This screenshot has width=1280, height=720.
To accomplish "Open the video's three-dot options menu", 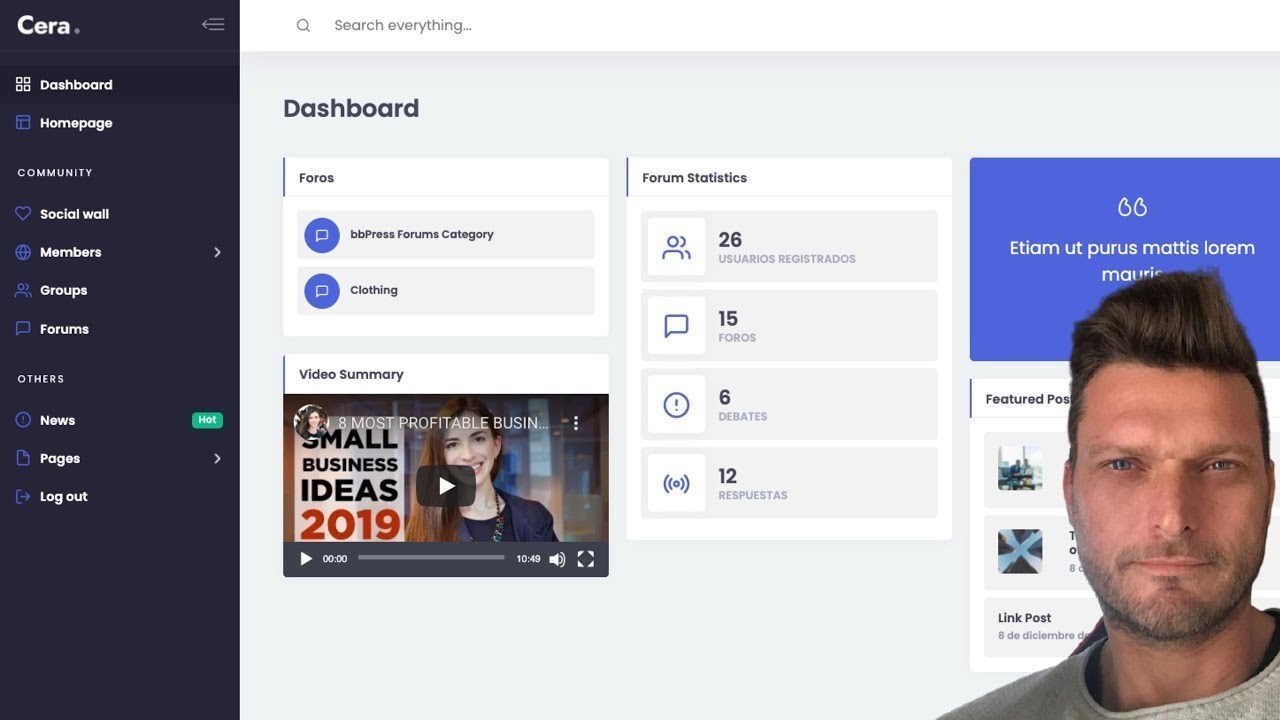I will pyautogui.click(x=575, y=423).
